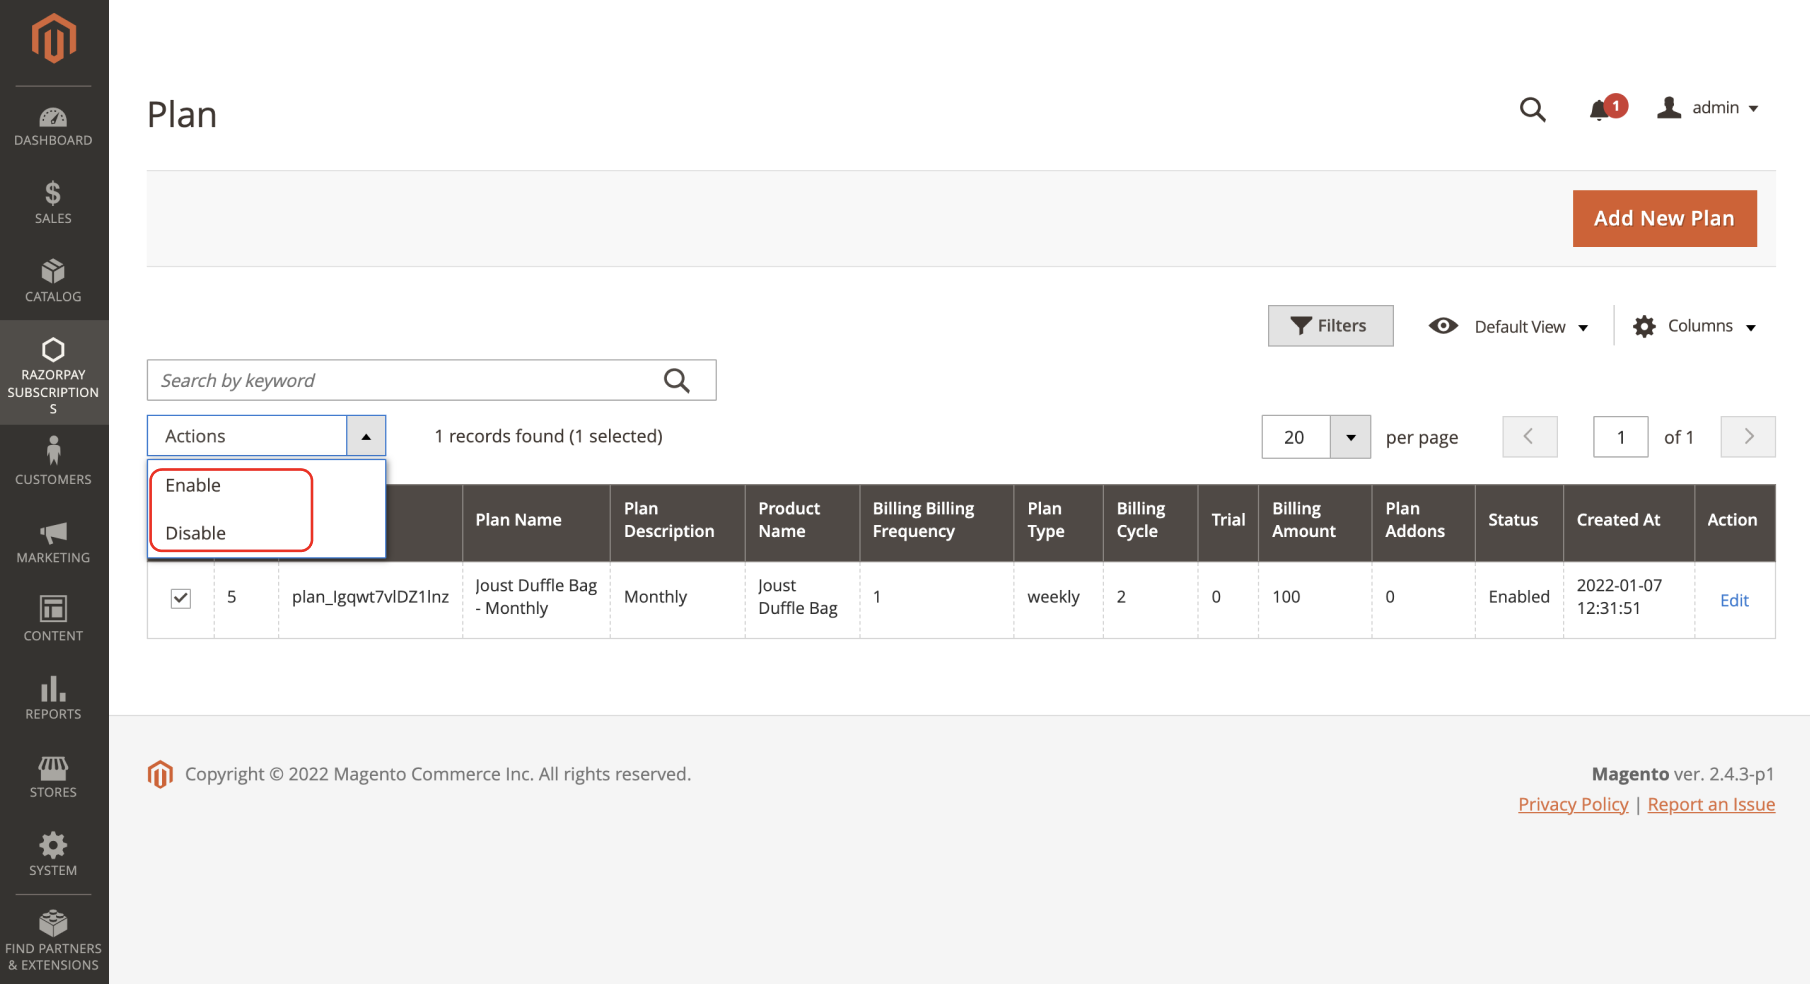Screen dimensions: 1810x984
Task: Open the notifications bell
Action: pyautogui.click(x=1601, y=109)
